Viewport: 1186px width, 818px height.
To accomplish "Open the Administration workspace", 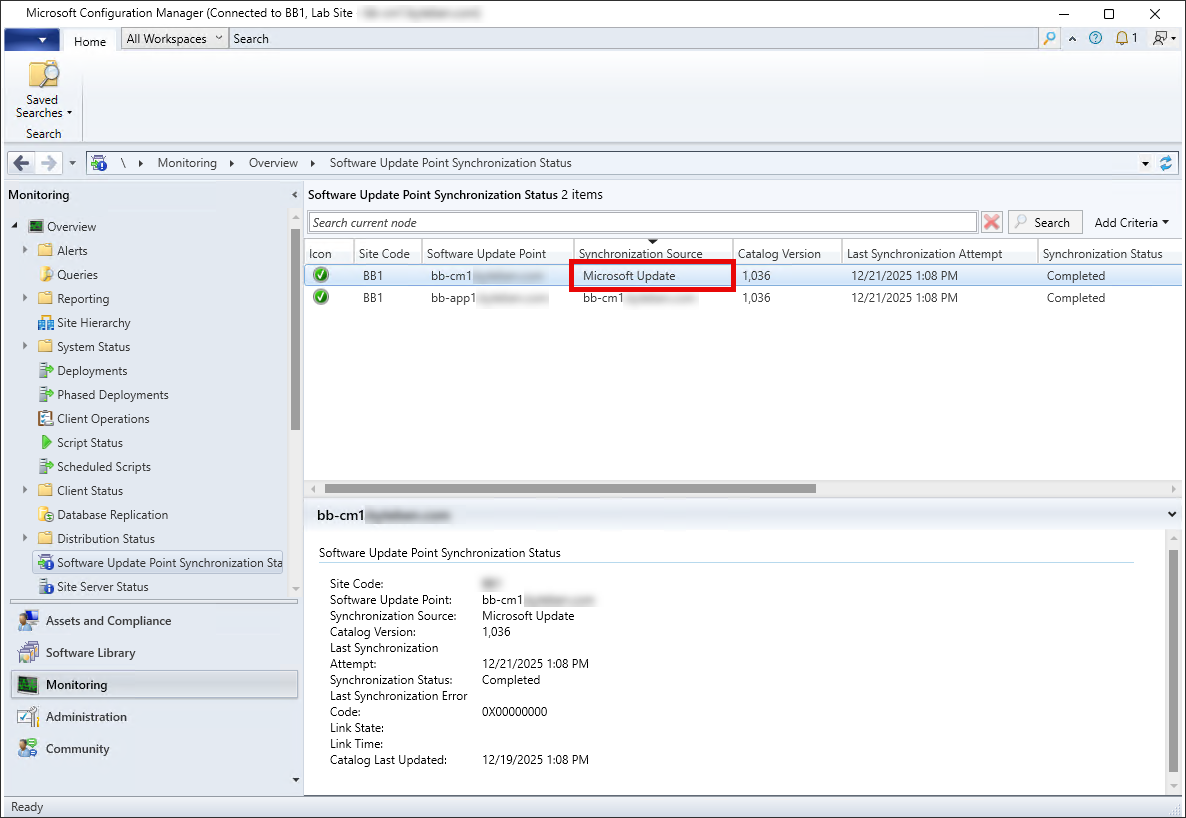I will tap(86, 717).
